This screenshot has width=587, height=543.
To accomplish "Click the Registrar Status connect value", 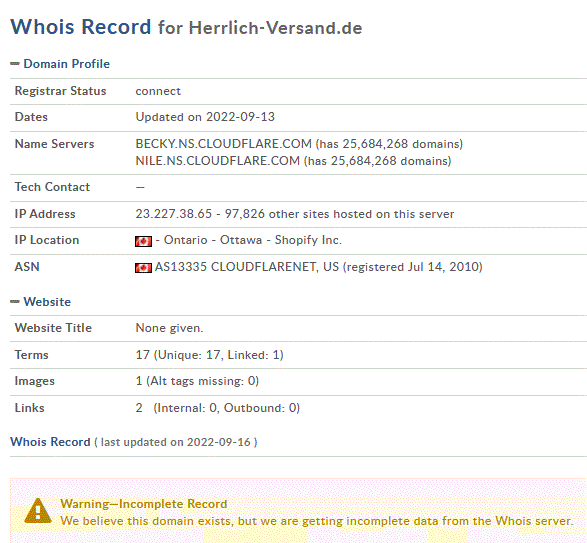I will [158, 91].
